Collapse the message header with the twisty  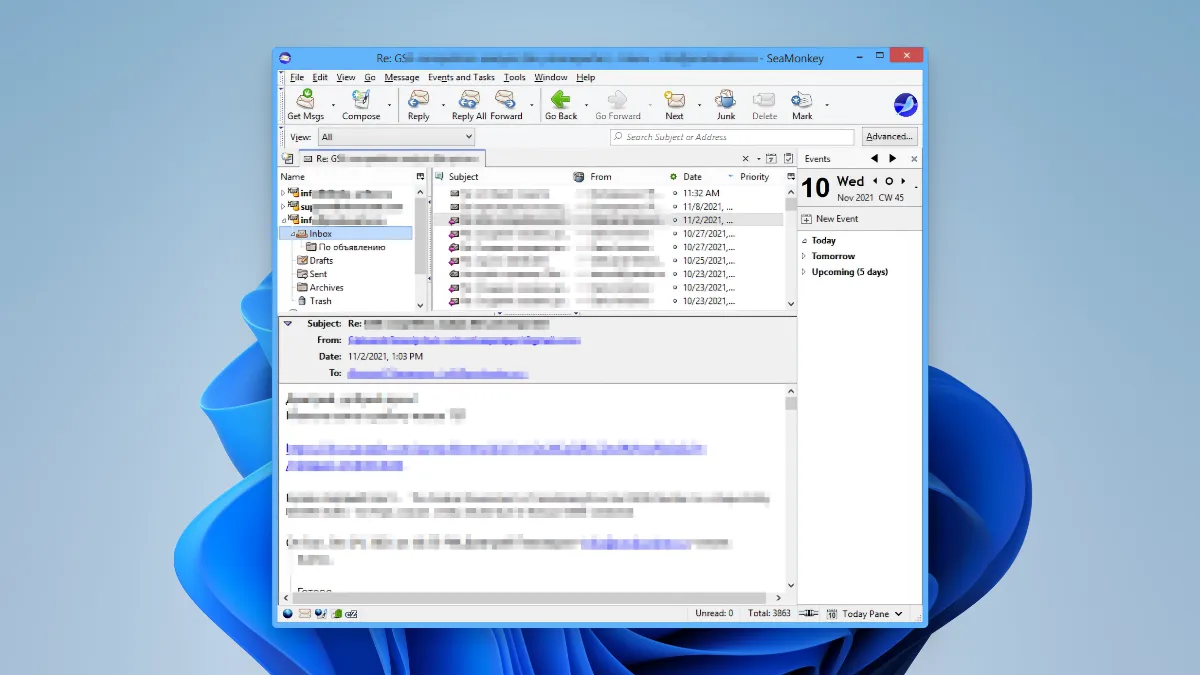tap(288, 324)
